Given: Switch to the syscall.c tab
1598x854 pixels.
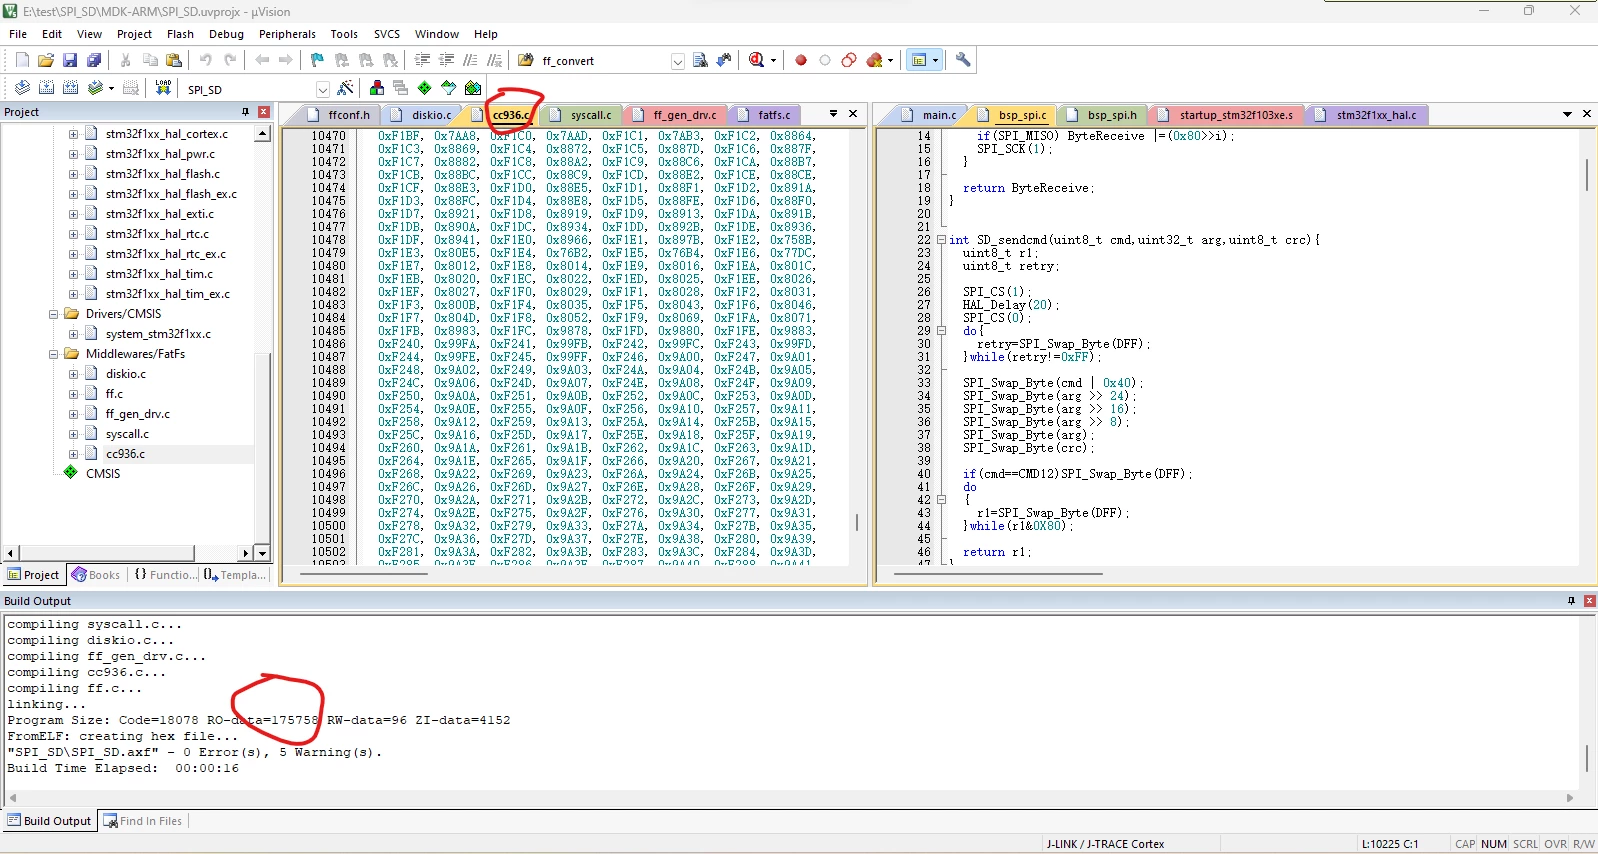Looking at the screenshot, I should click(x=582, y=115).
